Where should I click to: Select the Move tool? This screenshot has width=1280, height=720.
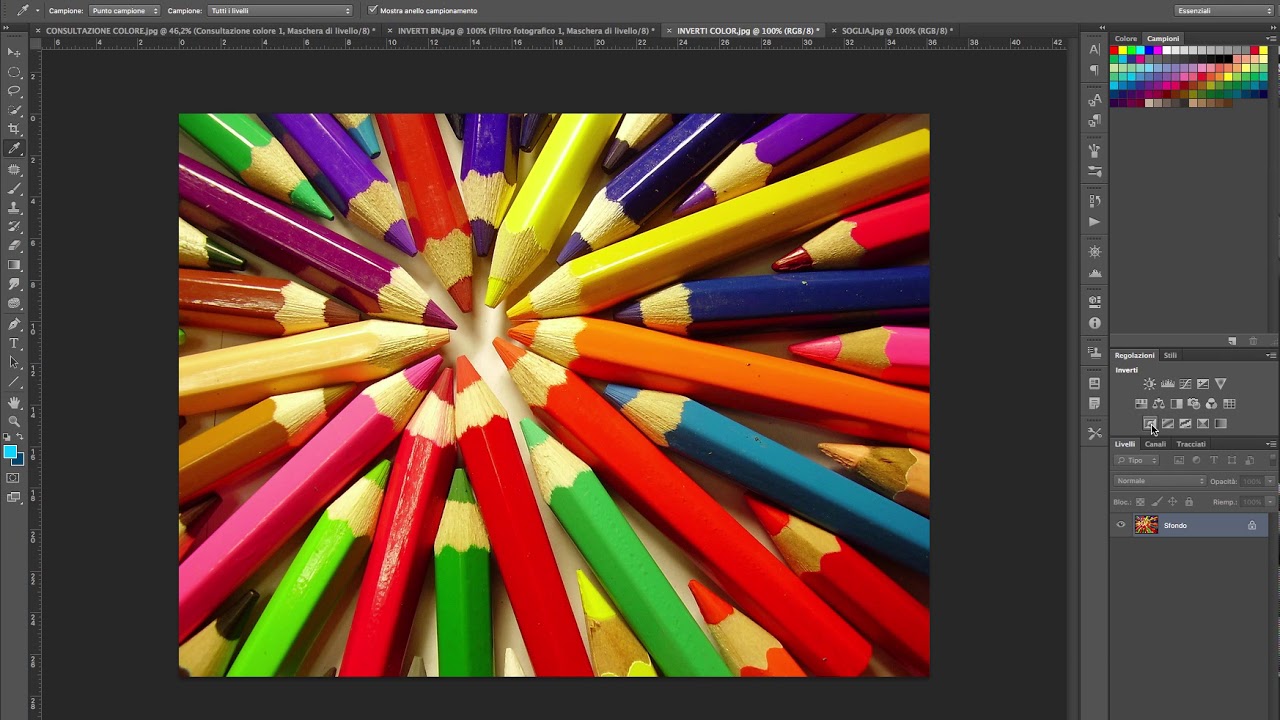[14, 52]
